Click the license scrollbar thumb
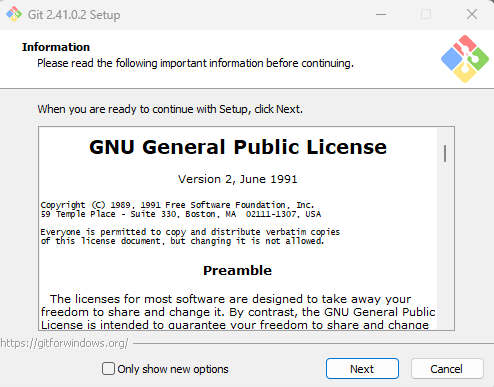This screenshot has width=494, height=387. pos(445,153)
